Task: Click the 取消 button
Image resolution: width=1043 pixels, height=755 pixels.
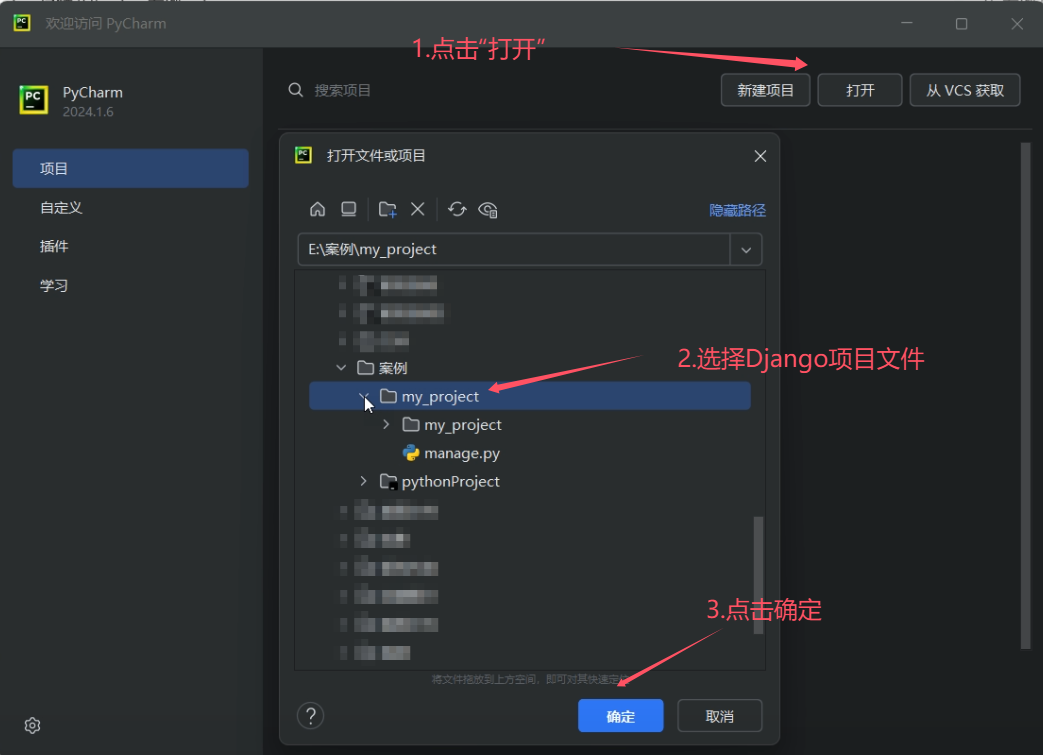Action: [x=720, y=716]
